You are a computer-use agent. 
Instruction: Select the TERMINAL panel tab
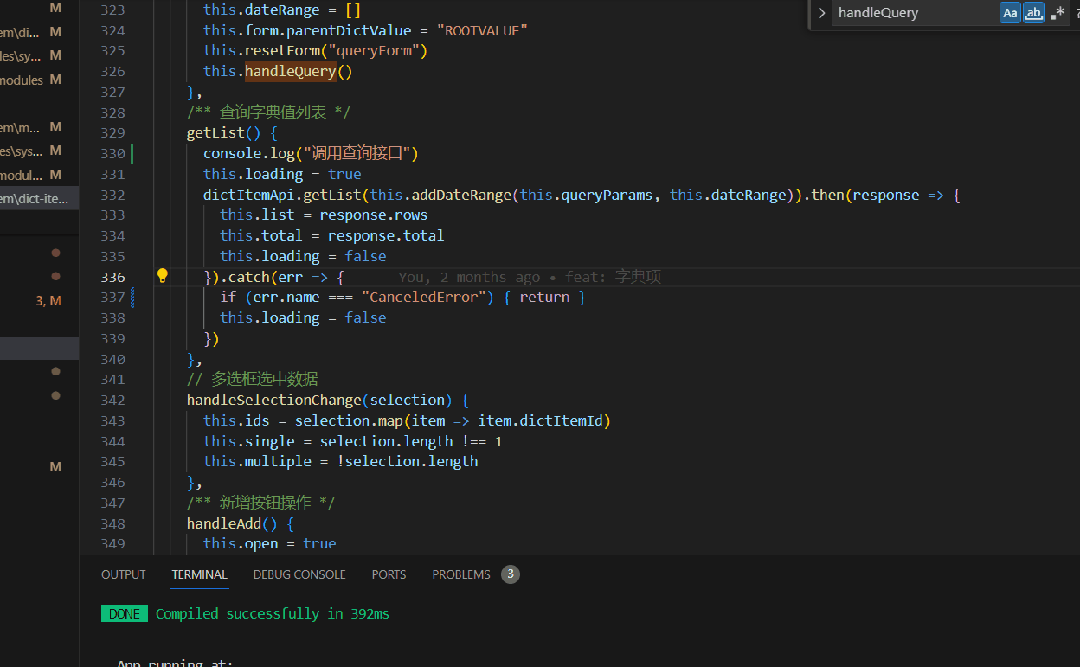[x=199, y=575]
